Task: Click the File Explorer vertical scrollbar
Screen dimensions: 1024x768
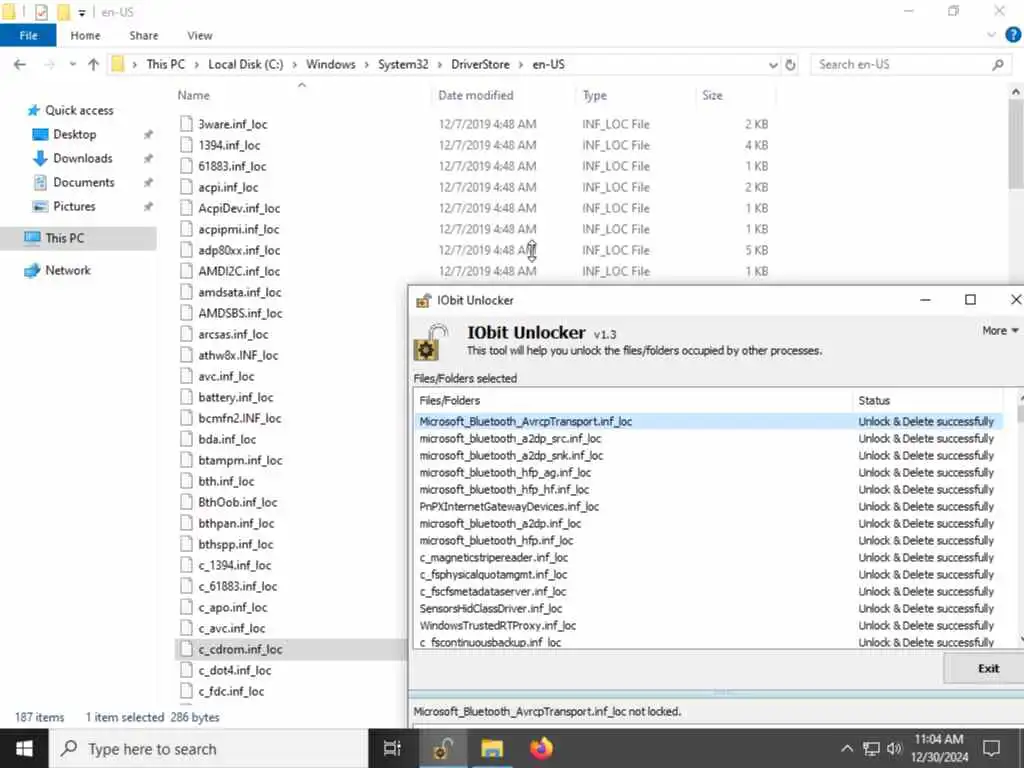Action: [x=1016, y=144]
